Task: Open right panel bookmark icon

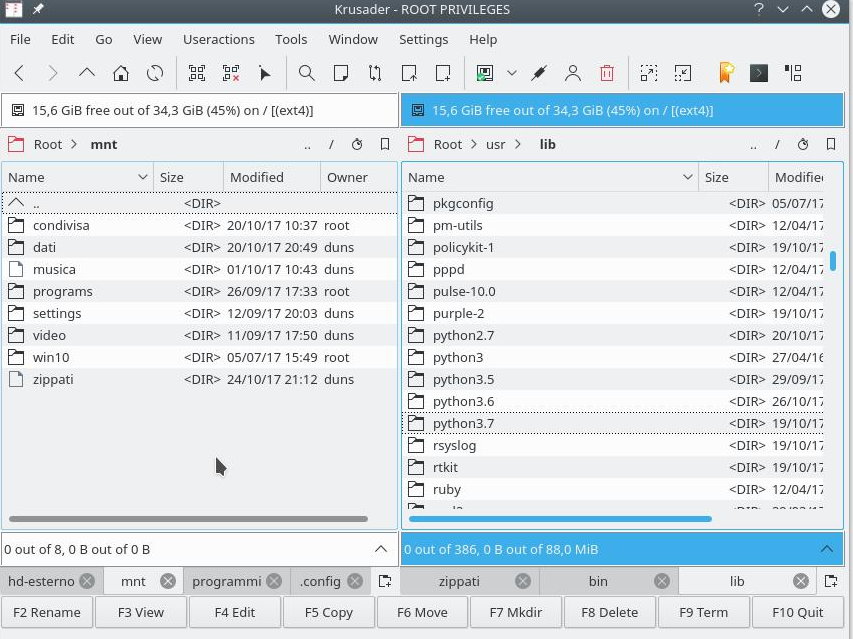Action: [831, 144]
